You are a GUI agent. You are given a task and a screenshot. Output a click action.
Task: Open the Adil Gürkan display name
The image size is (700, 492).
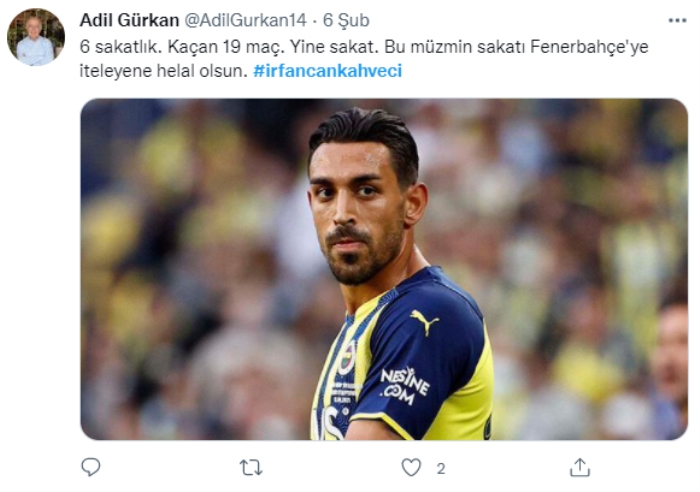[x=129, y=20]
